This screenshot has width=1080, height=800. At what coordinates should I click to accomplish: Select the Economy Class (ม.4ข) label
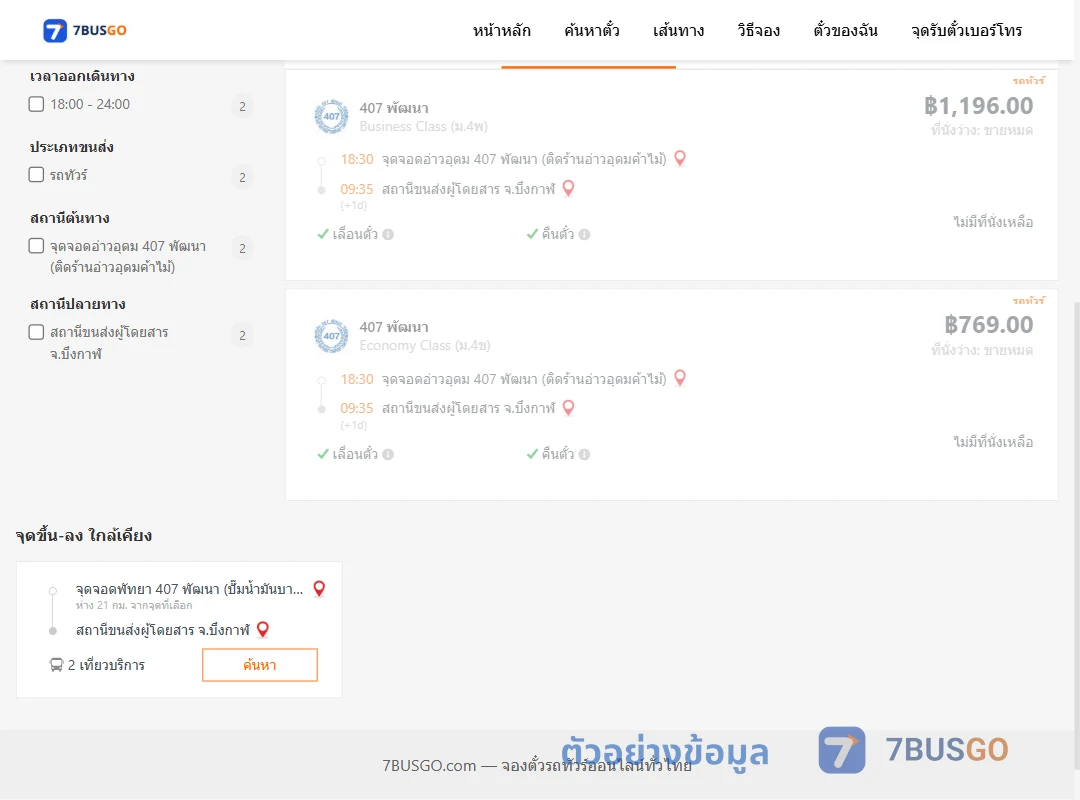pyautogui.click(x=425, y=345)
